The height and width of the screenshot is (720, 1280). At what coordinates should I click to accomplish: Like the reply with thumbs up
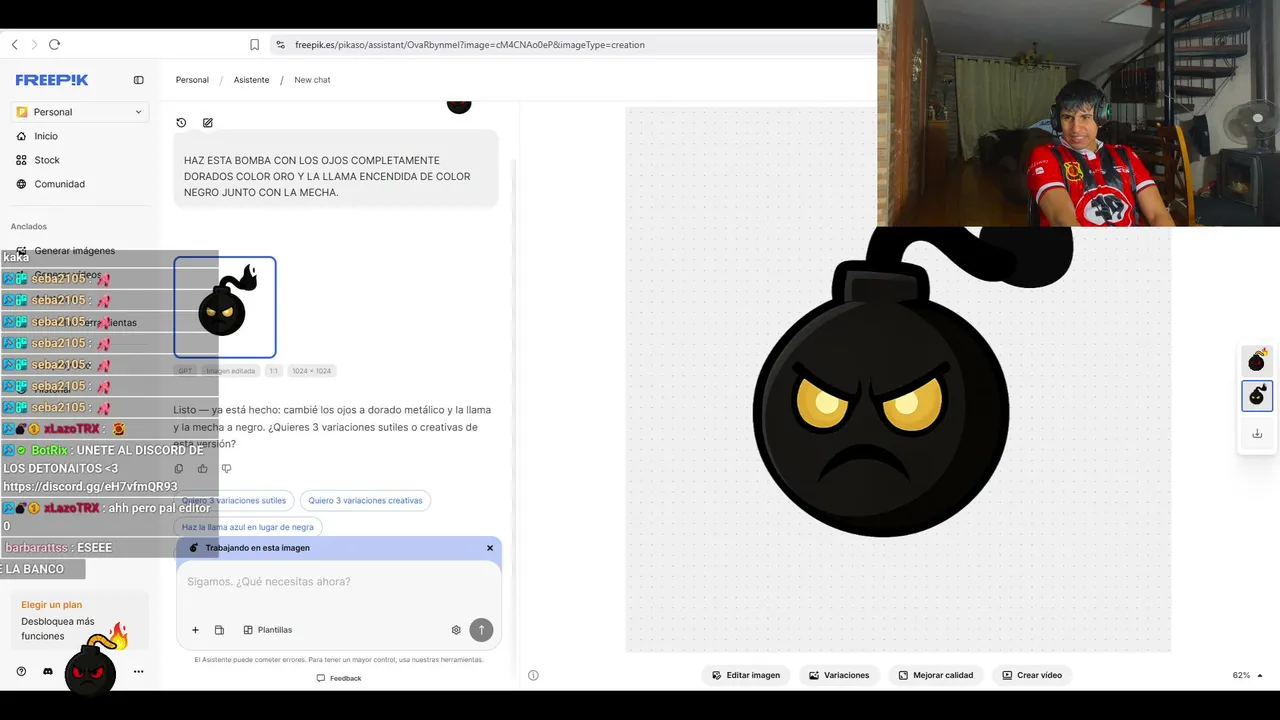pyautogui.click(x=203, y=468)
